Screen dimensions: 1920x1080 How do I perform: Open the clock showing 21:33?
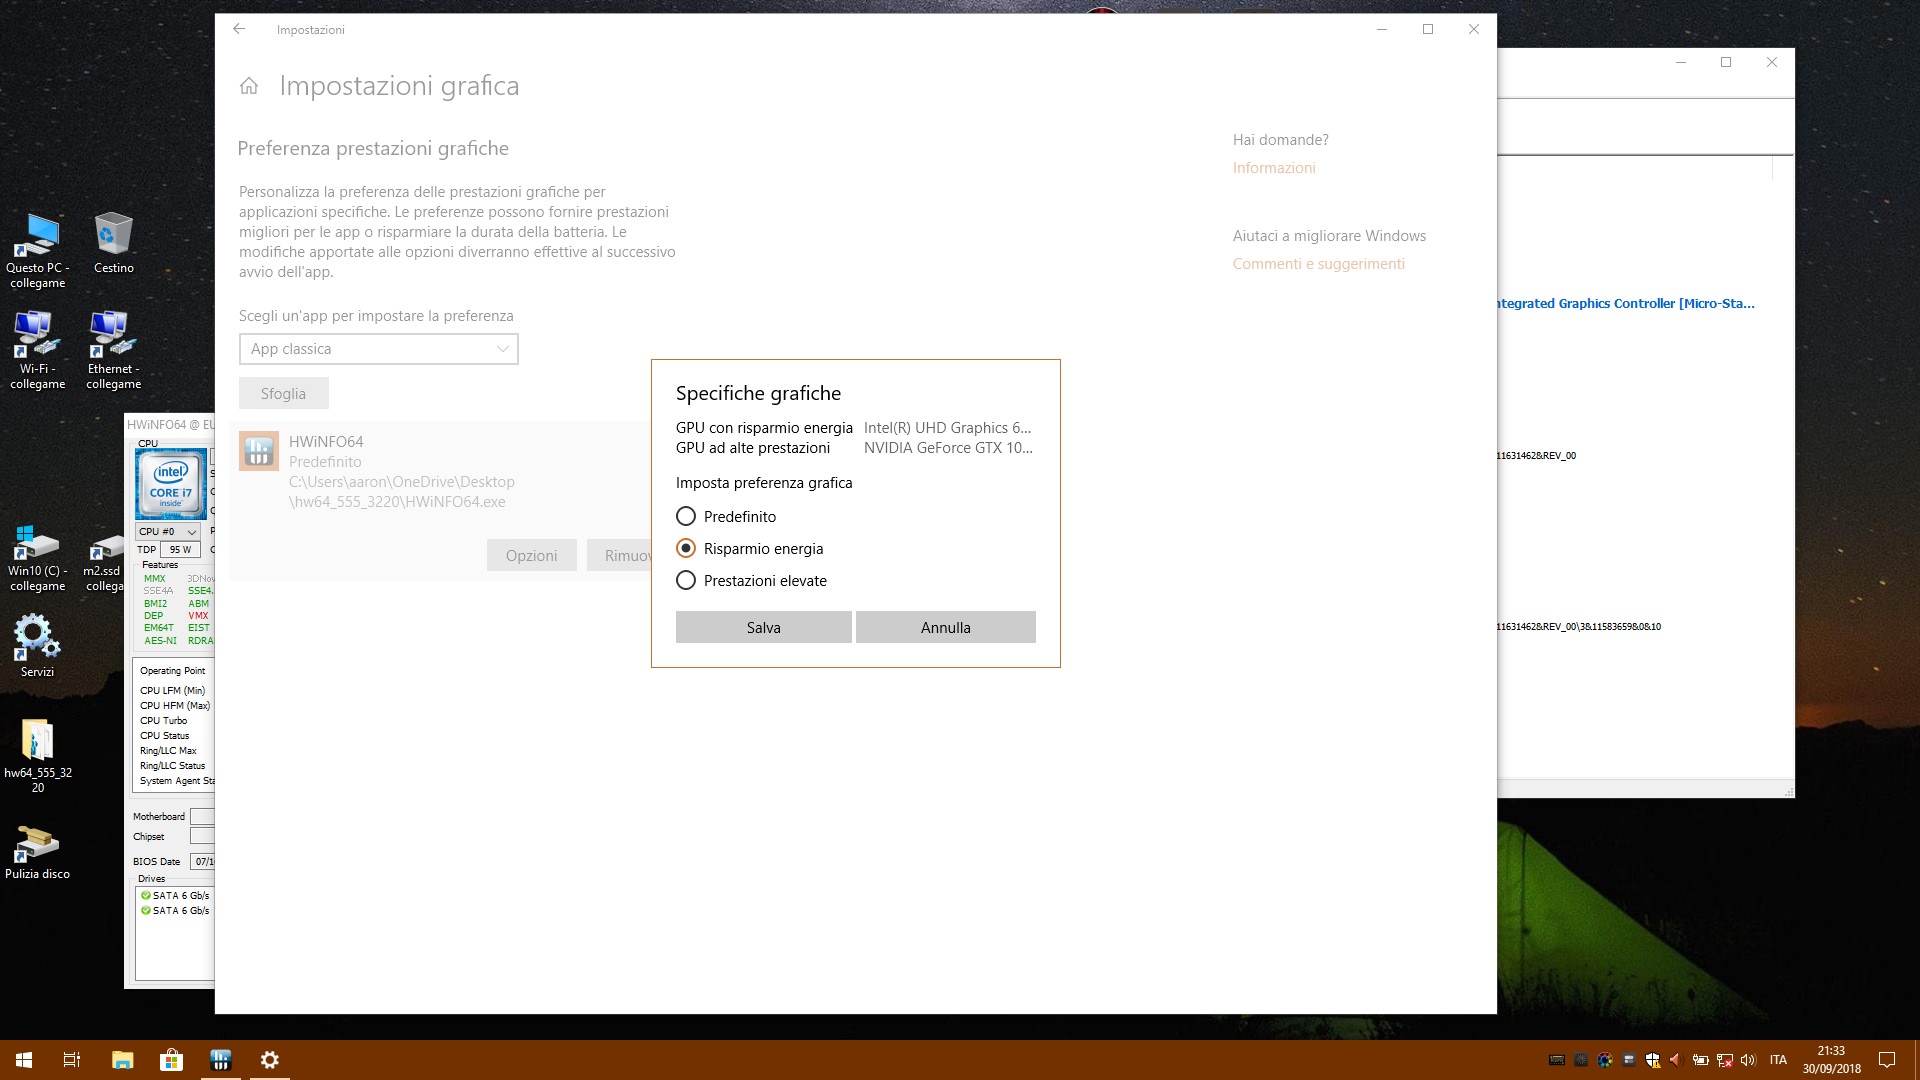tap(1831, 1060)
